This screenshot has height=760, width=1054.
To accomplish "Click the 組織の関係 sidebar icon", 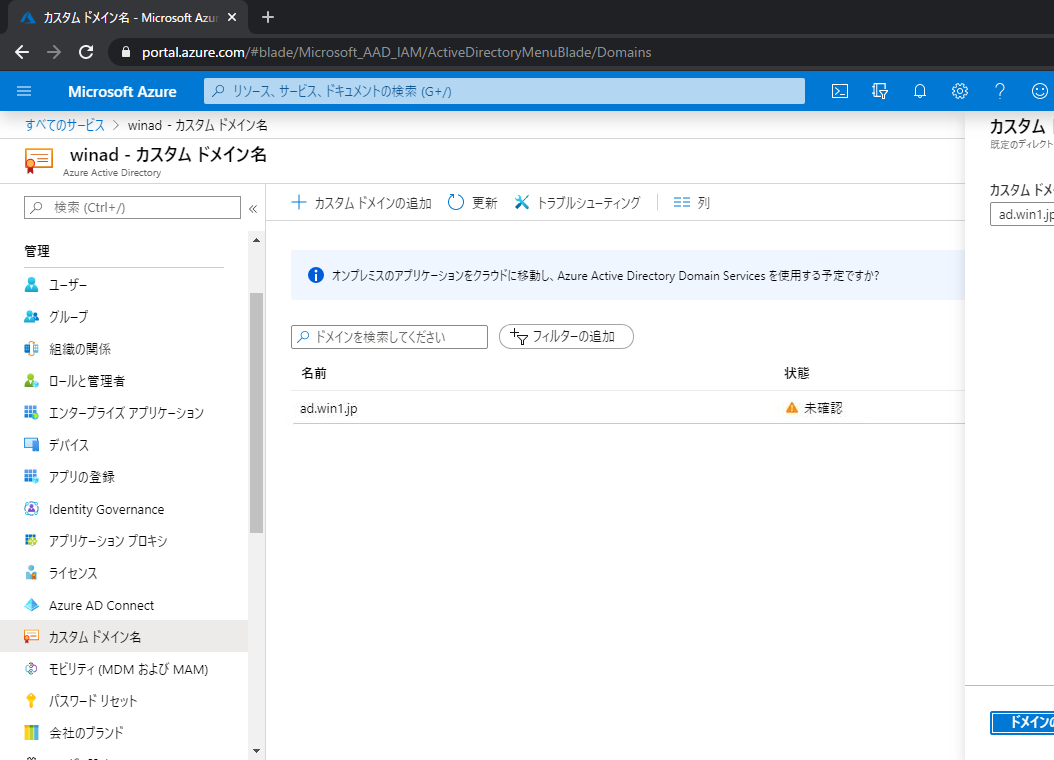I will point(32,349).
